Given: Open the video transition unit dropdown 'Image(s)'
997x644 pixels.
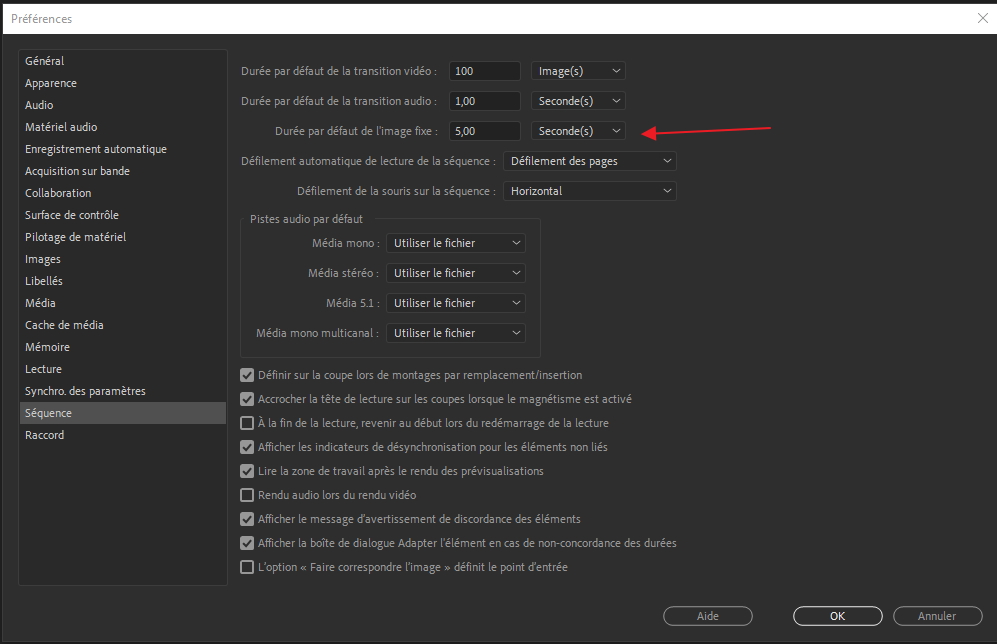Looking at the screenshot, I should 578,71.
